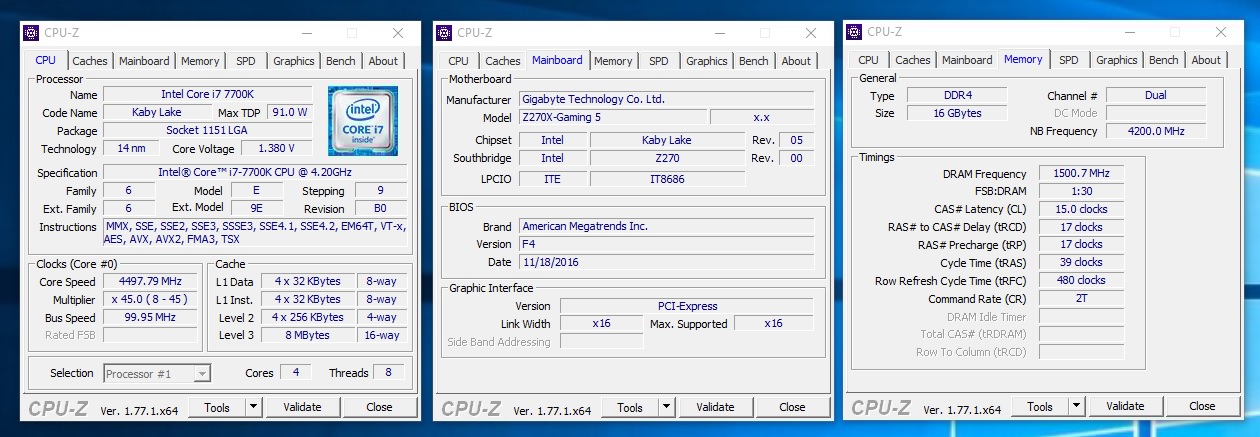Open Caches tab in Memory window
This screenshot has height=437, width=1260.
pos(913,60)
